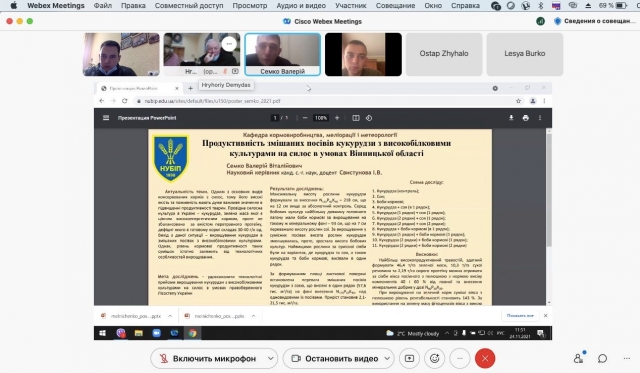
Task: Select Семко Валерій video thumbnail
Action: coord(282,54)
